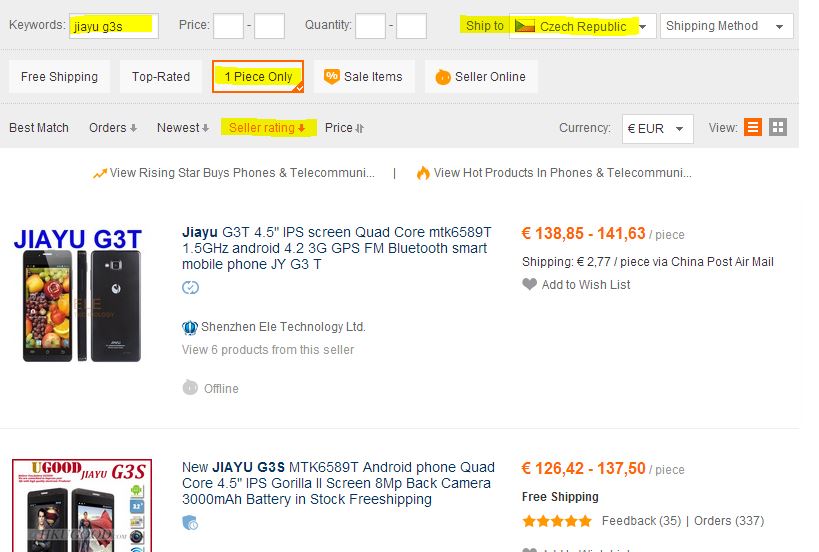Open the Ship to Czech Republic dropdown
This screenshot has width=819, height=552.
tap(583, 26)
